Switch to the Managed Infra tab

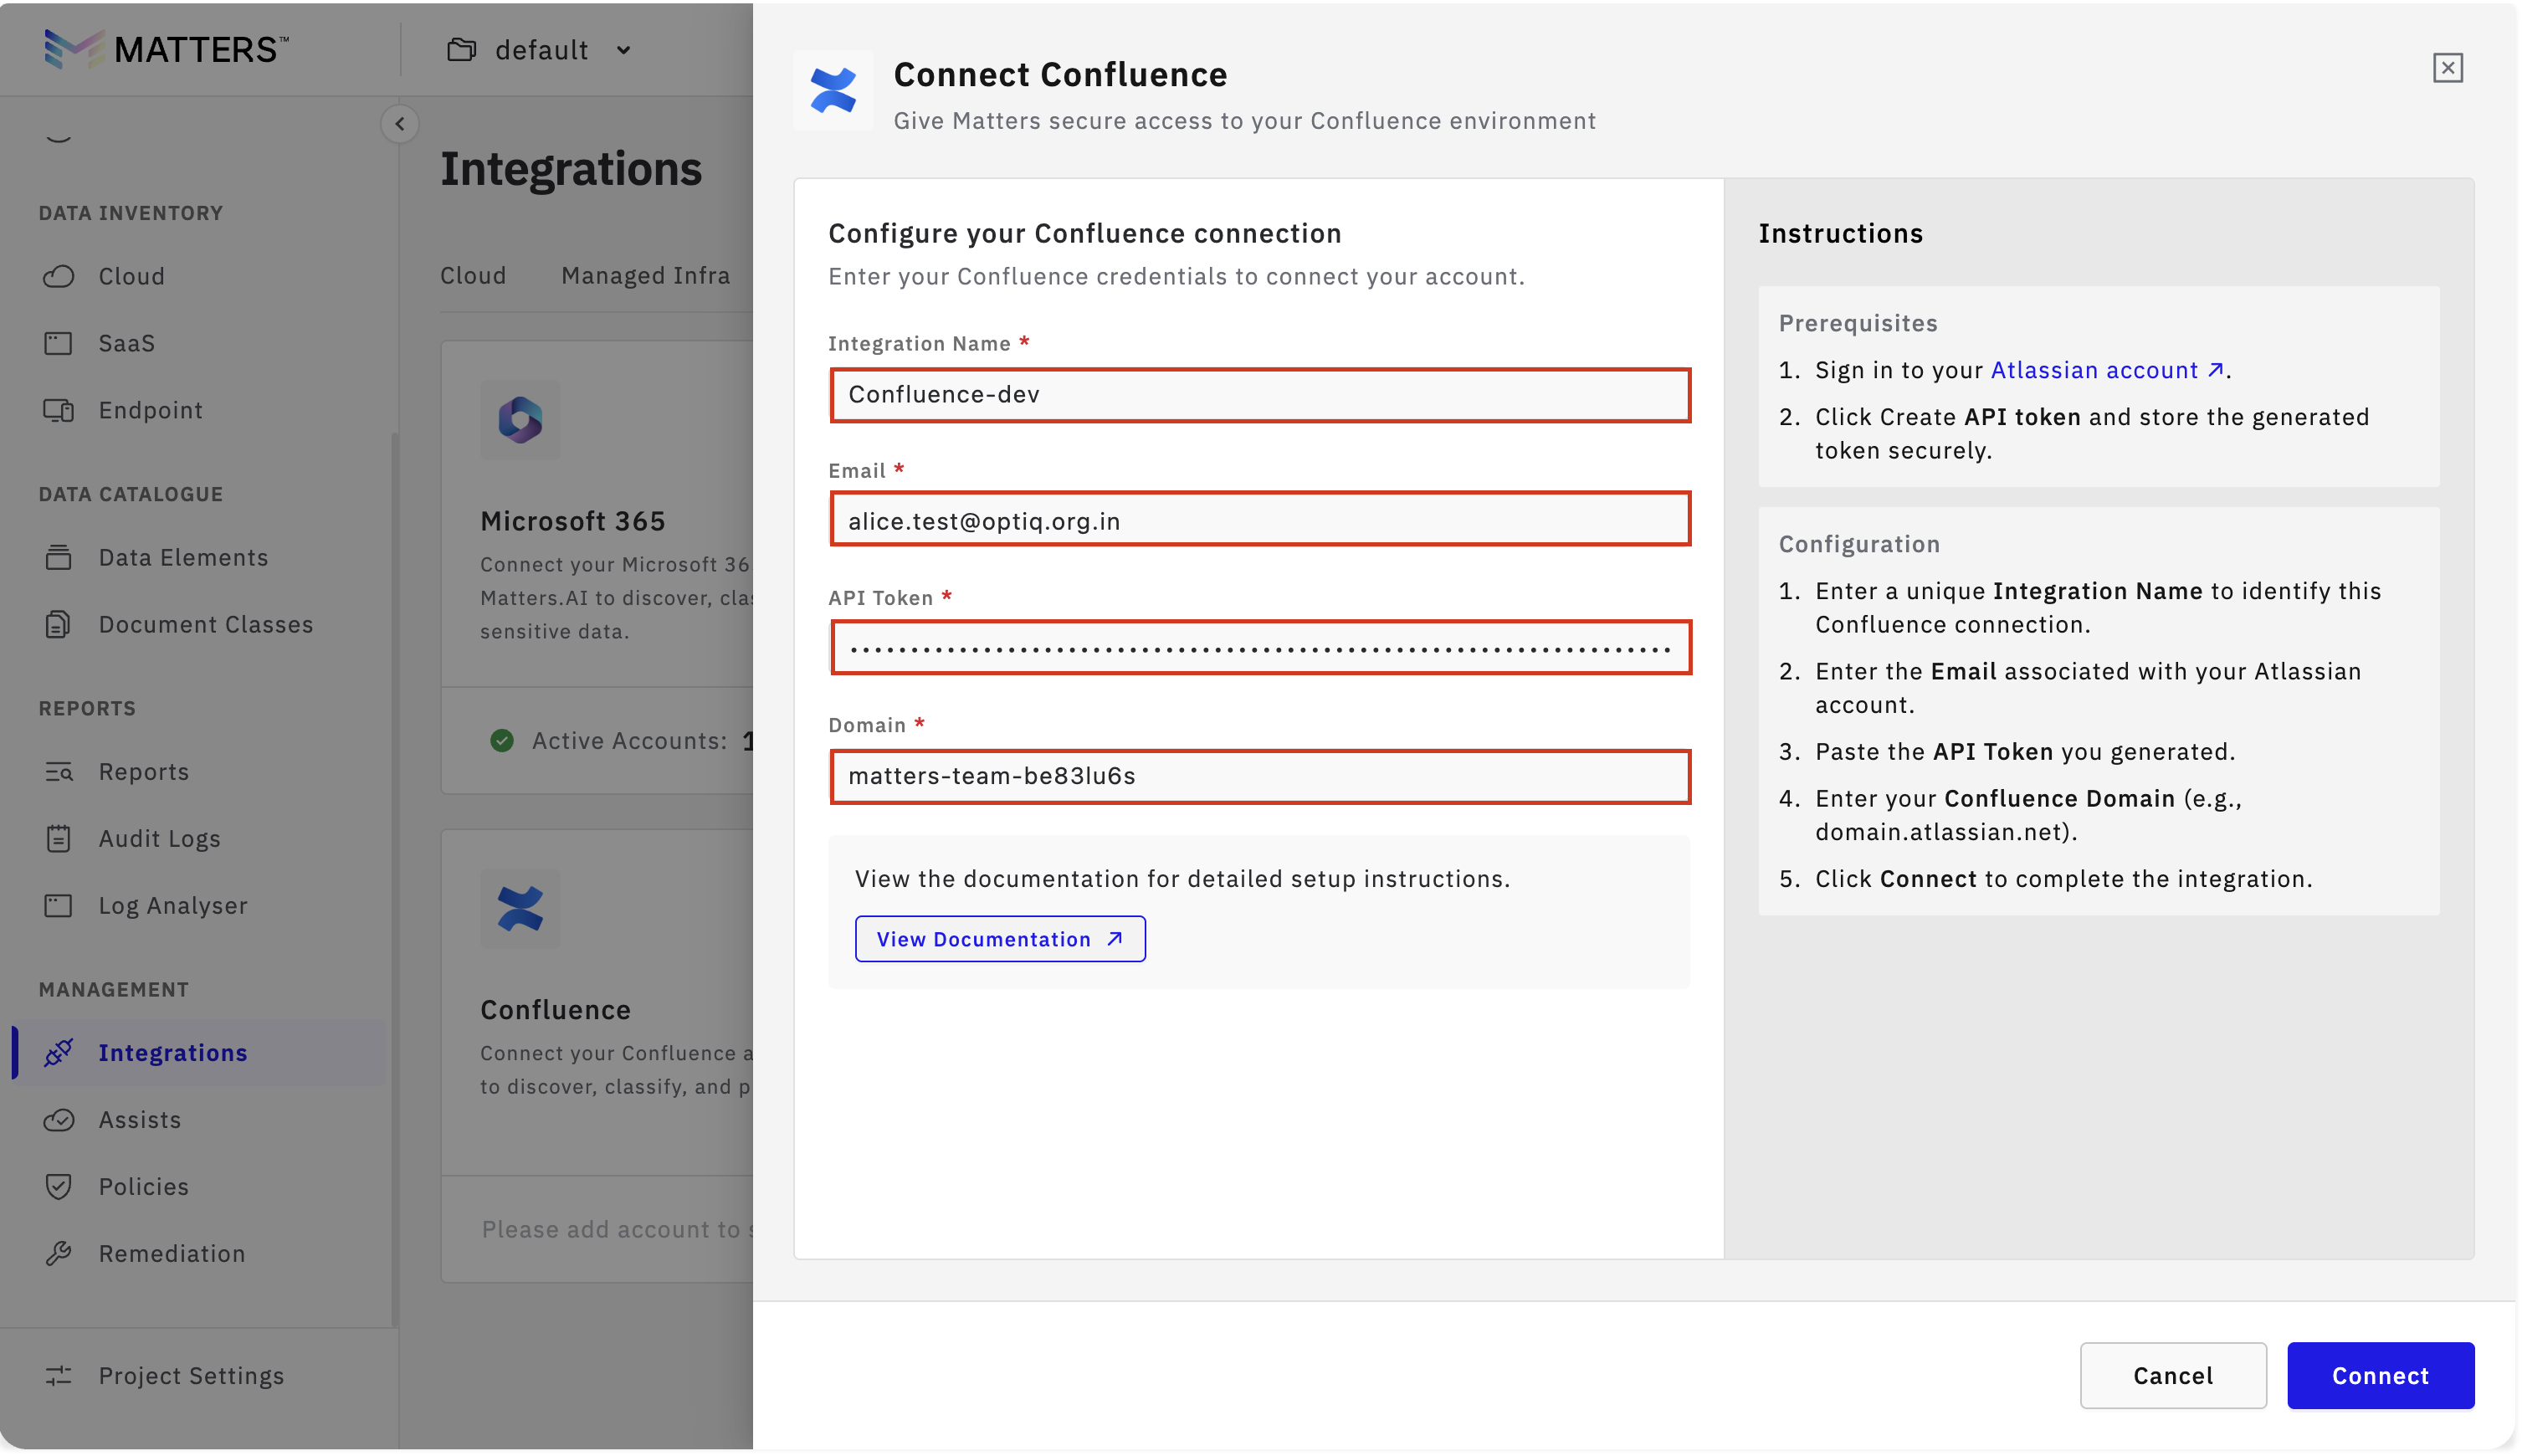(645, 275)
